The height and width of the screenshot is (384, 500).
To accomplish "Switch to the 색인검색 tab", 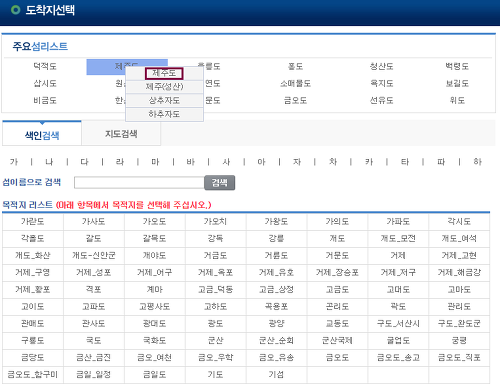I will pos(42,135).
